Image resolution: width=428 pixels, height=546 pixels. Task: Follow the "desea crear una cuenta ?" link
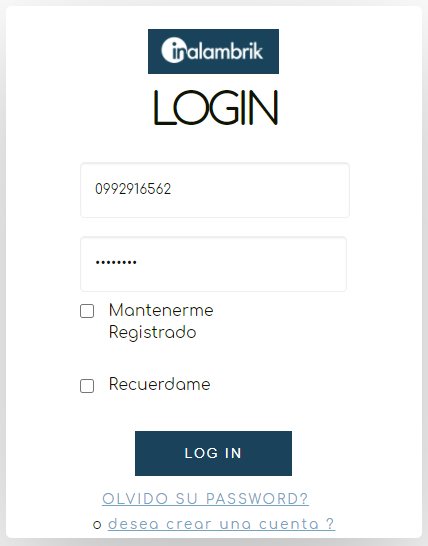click(221, 524)
